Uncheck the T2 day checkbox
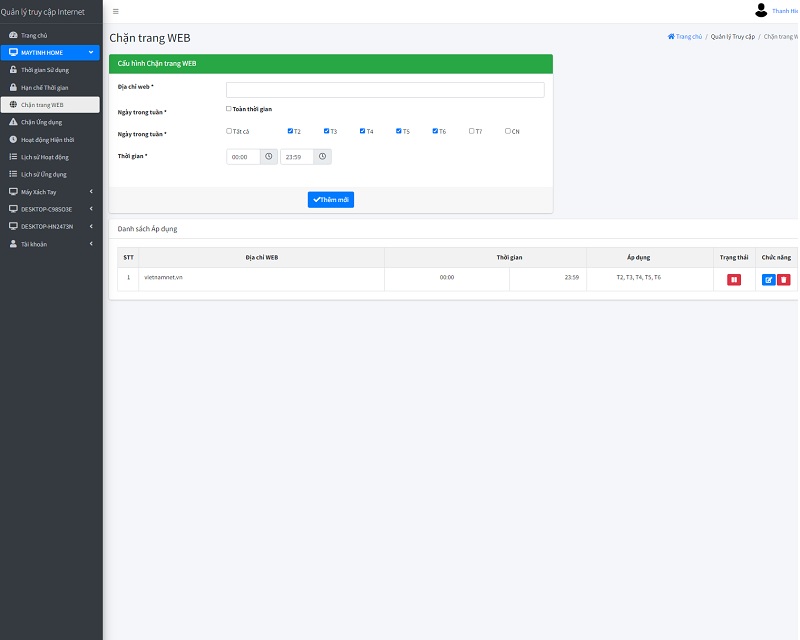 290,131
